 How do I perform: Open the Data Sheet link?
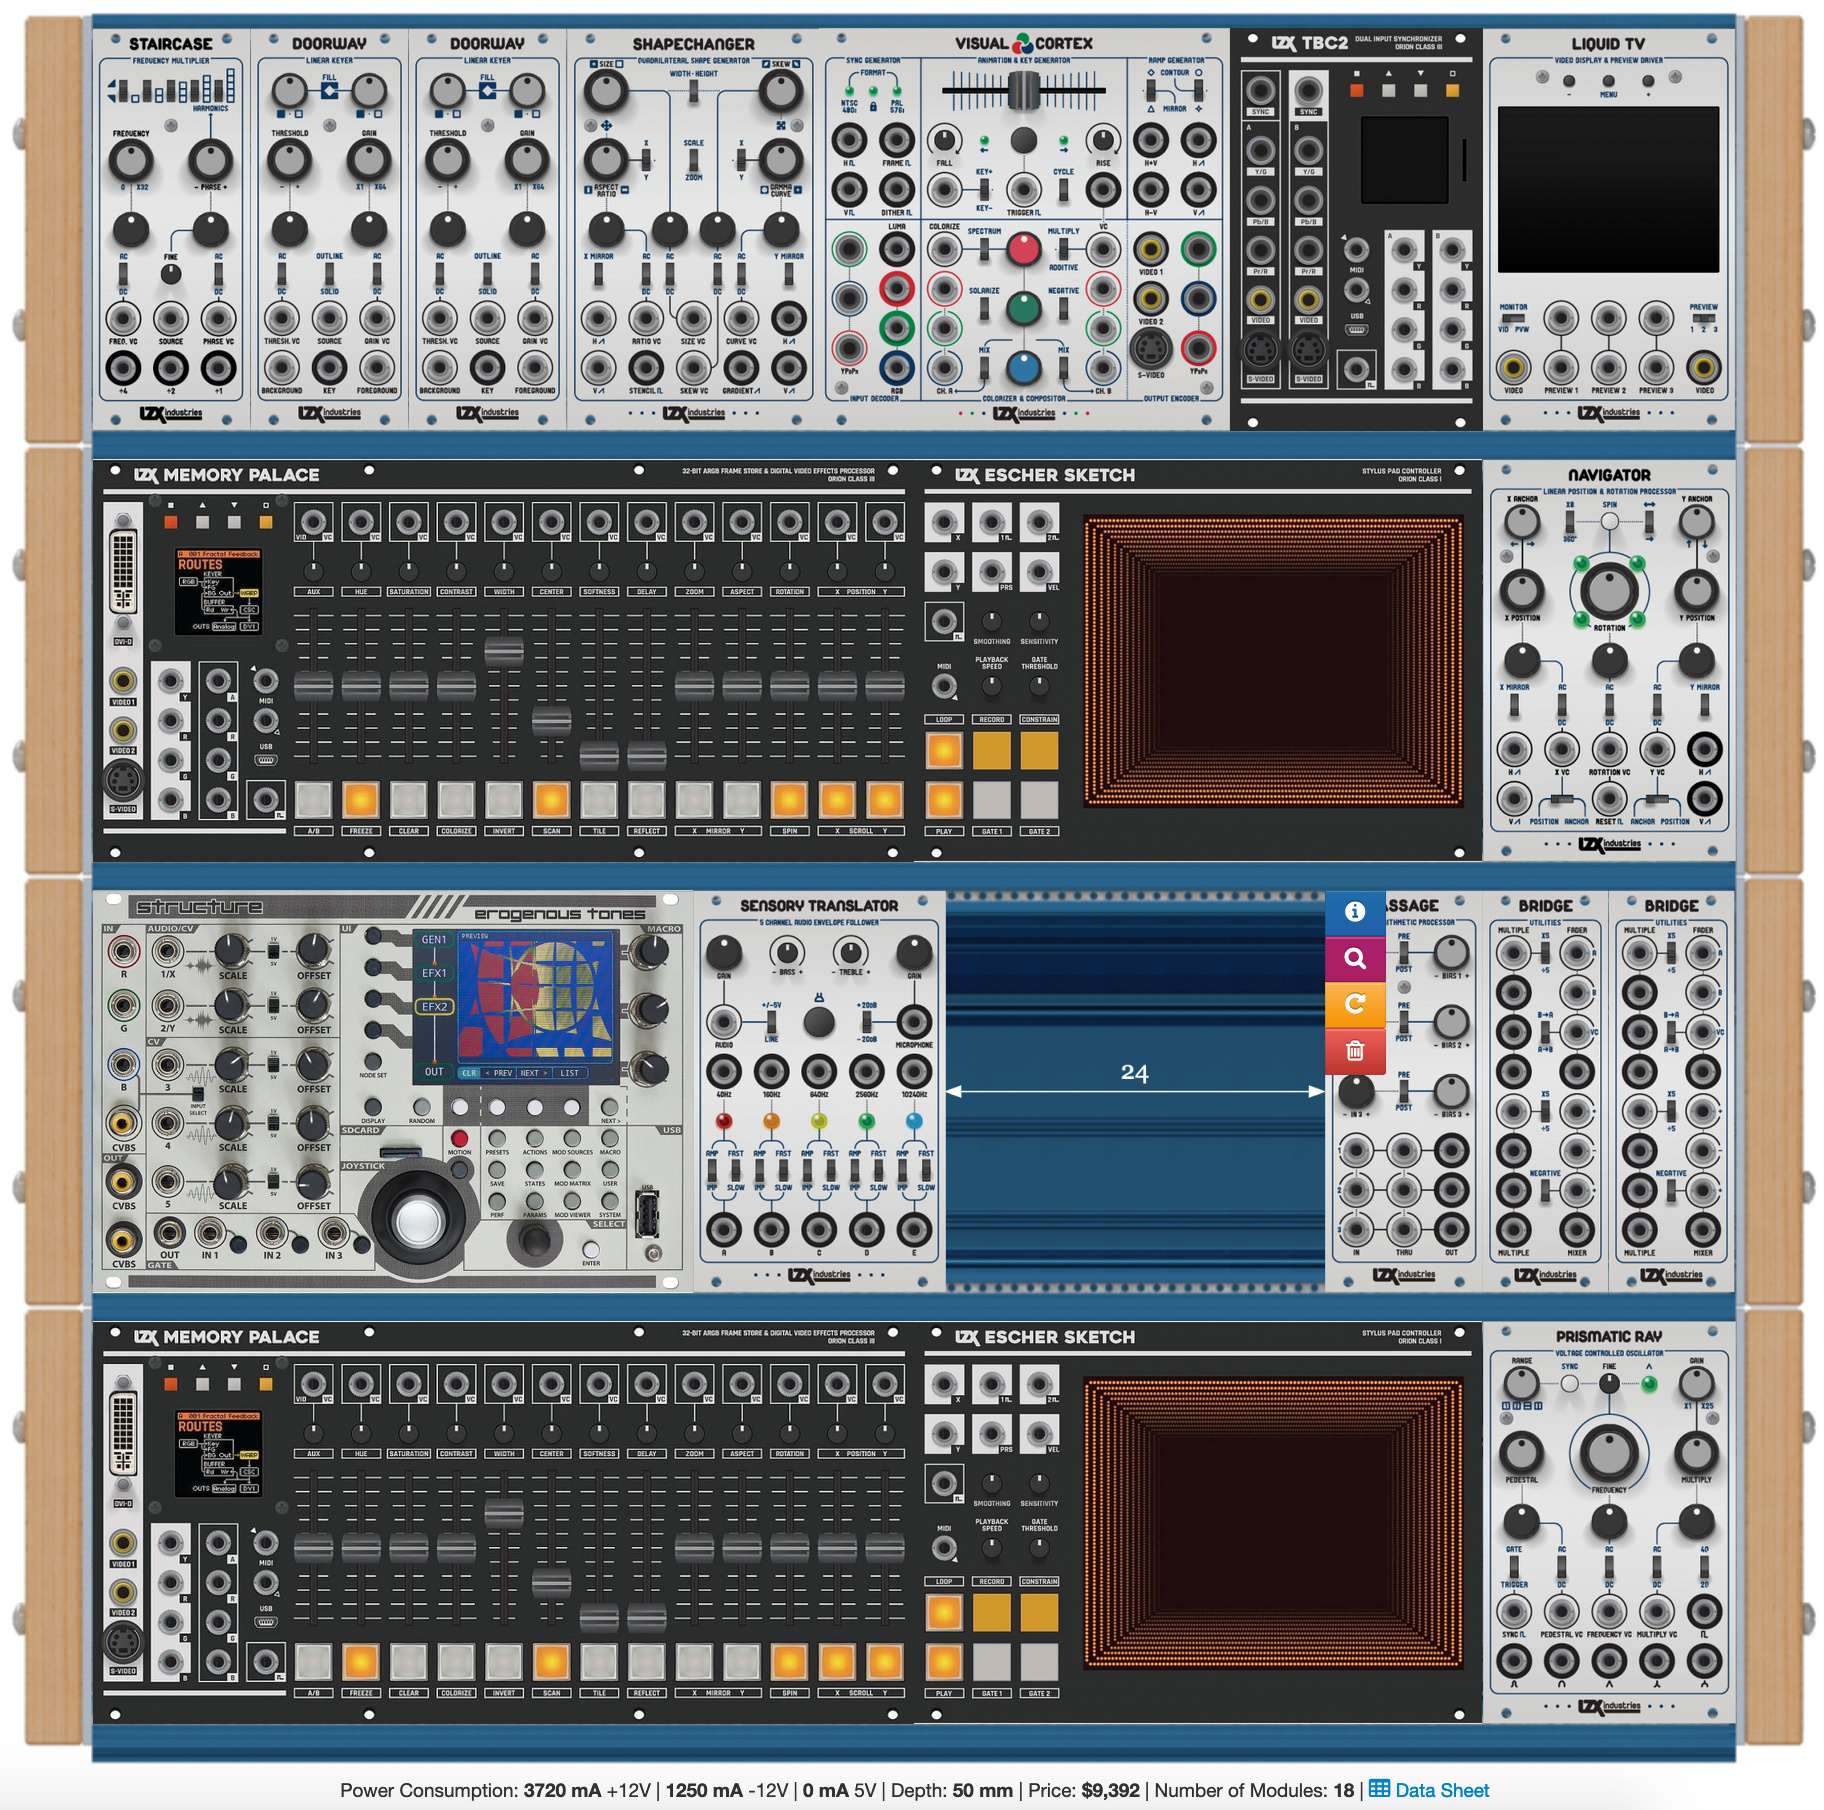[x=1429, y=1790]
